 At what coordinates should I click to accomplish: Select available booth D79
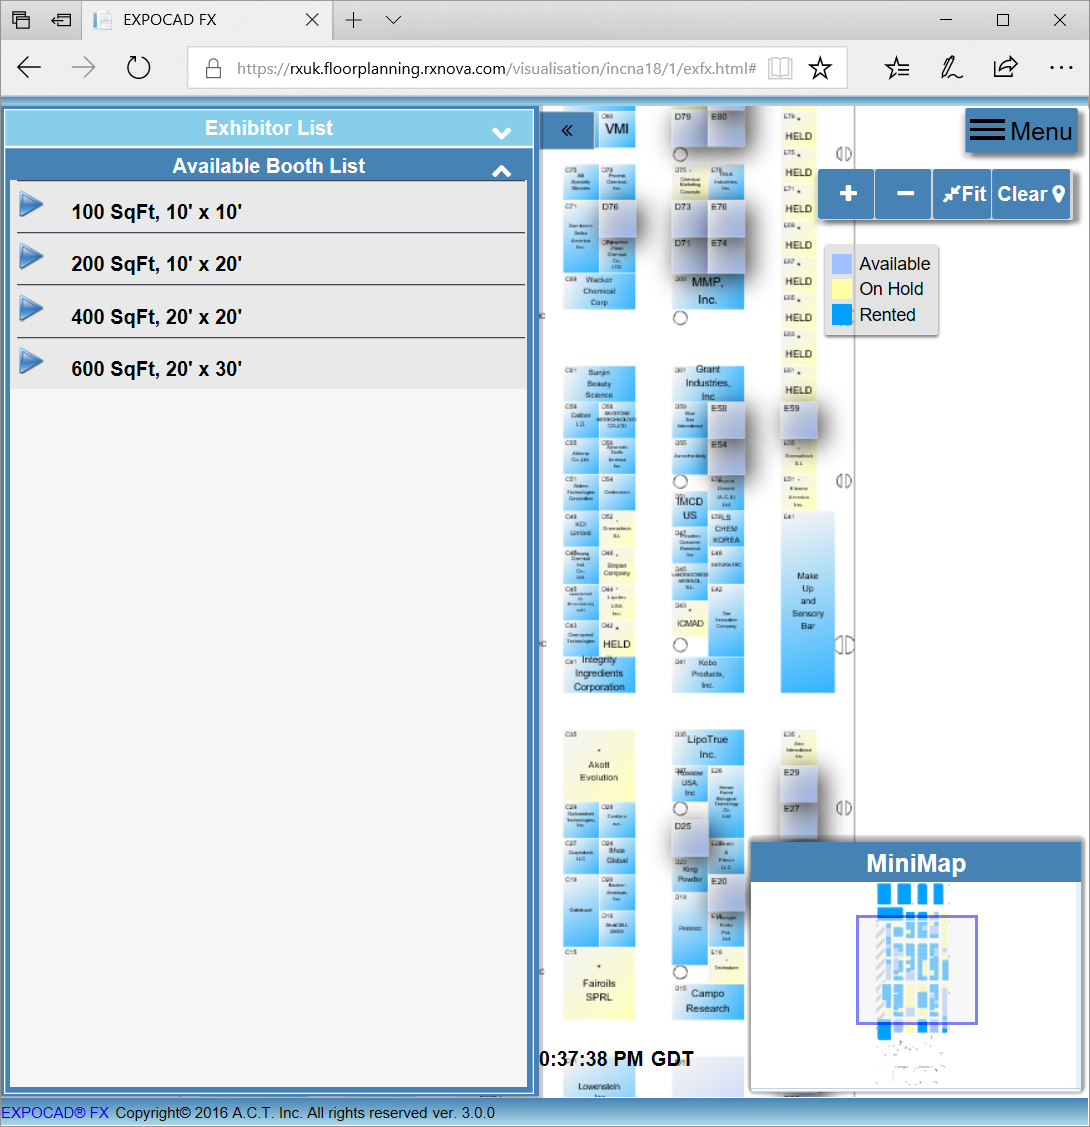(690, 129)
